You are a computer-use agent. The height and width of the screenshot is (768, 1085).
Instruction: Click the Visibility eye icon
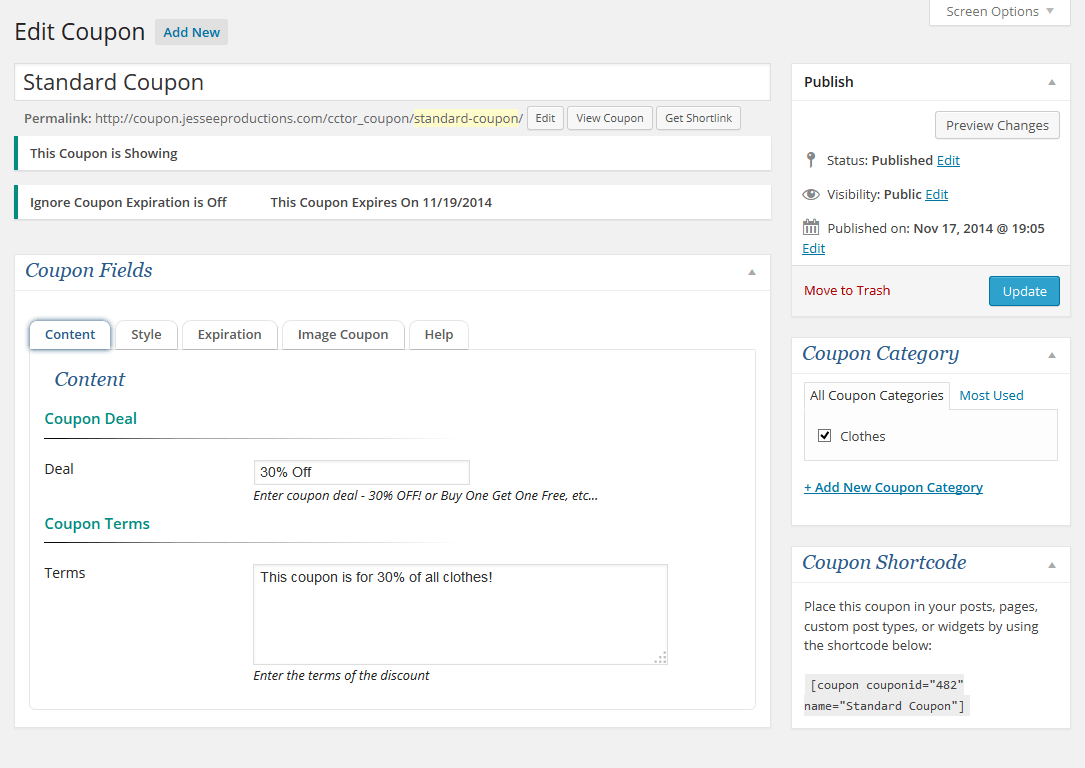[811, 194]
